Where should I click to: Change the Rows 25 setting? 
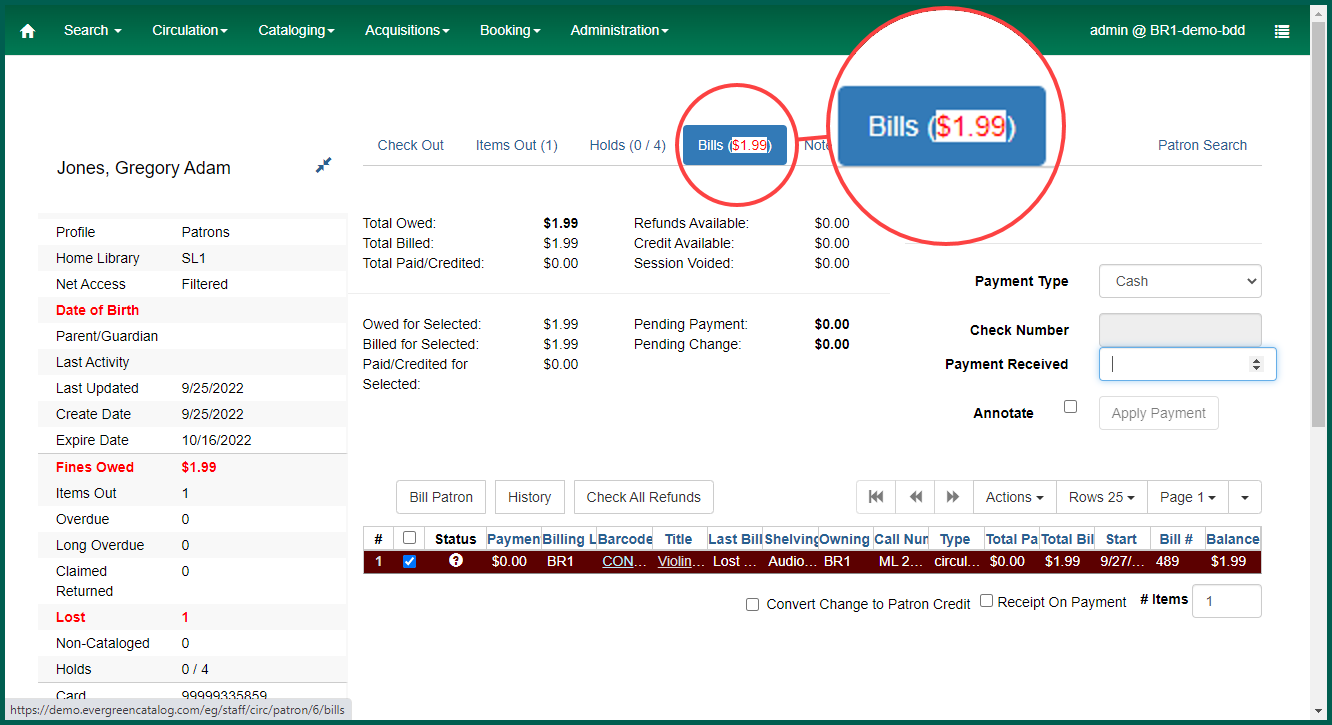click(1101, 497)
